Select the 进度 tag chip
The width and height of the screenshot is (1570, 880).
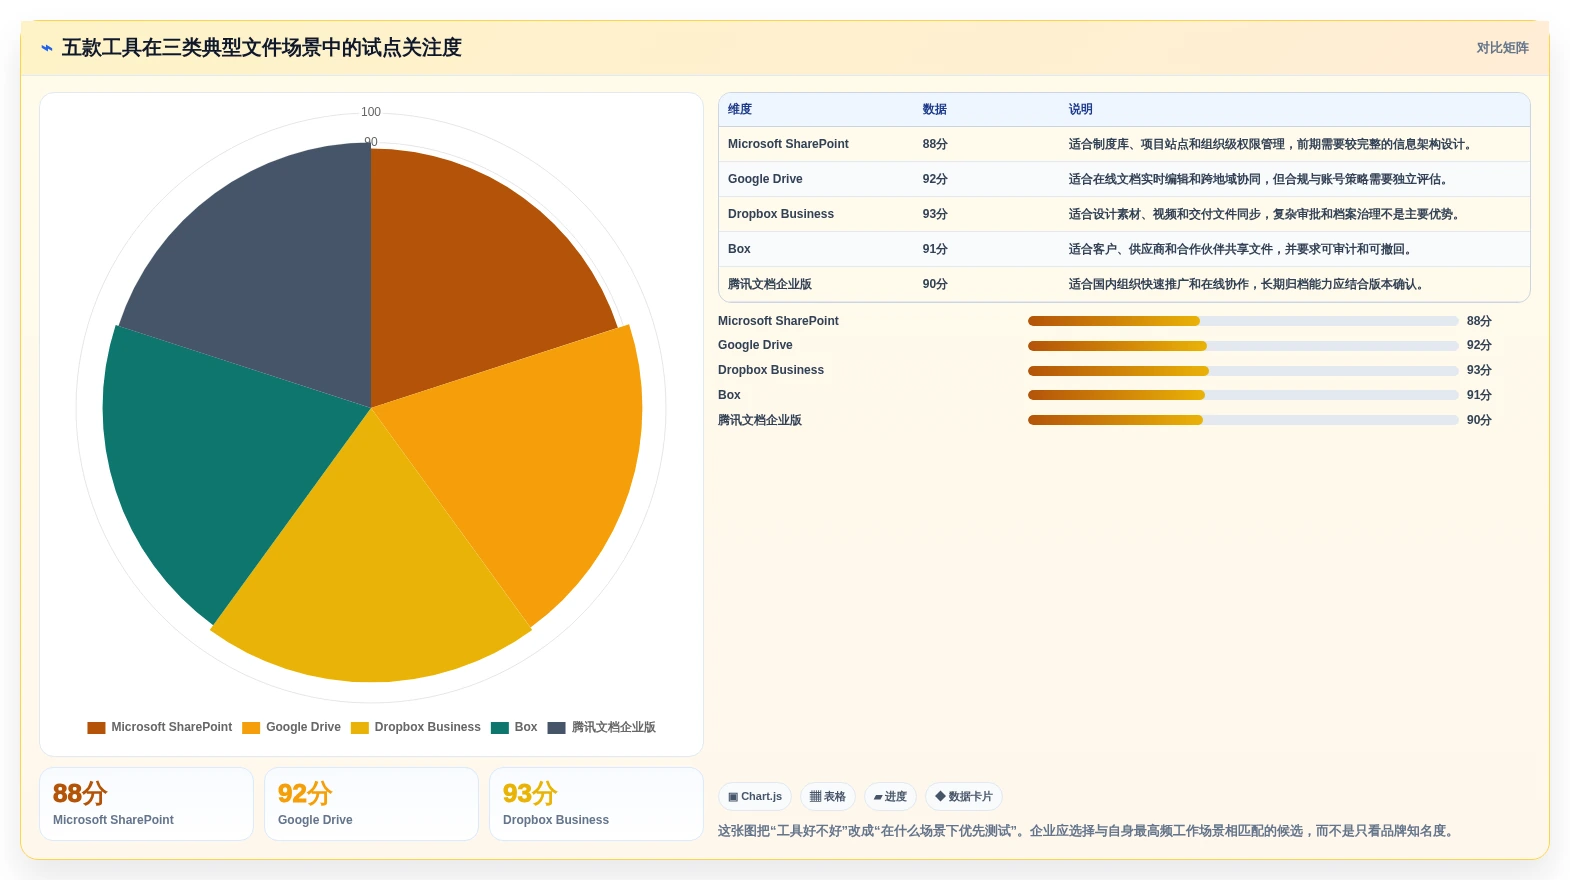pos(890,797)
